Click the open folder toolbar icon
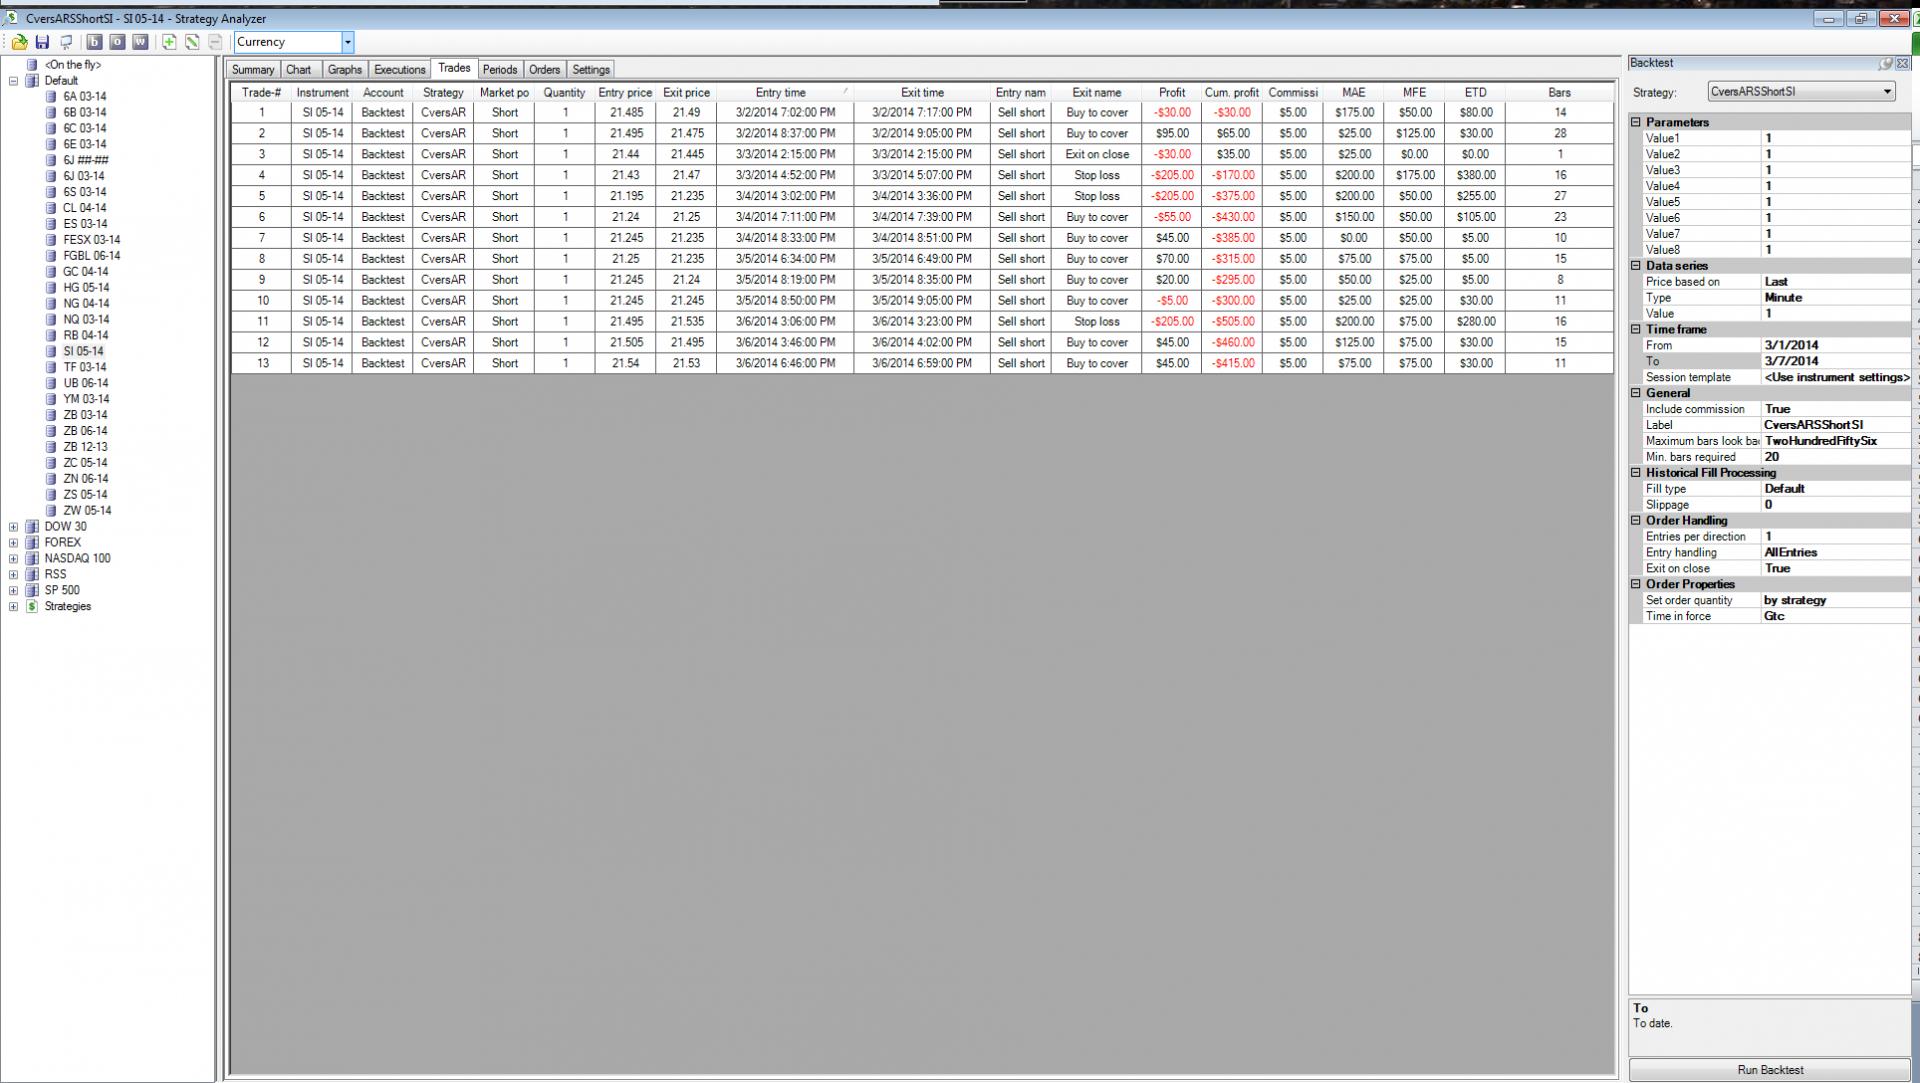 19,42
